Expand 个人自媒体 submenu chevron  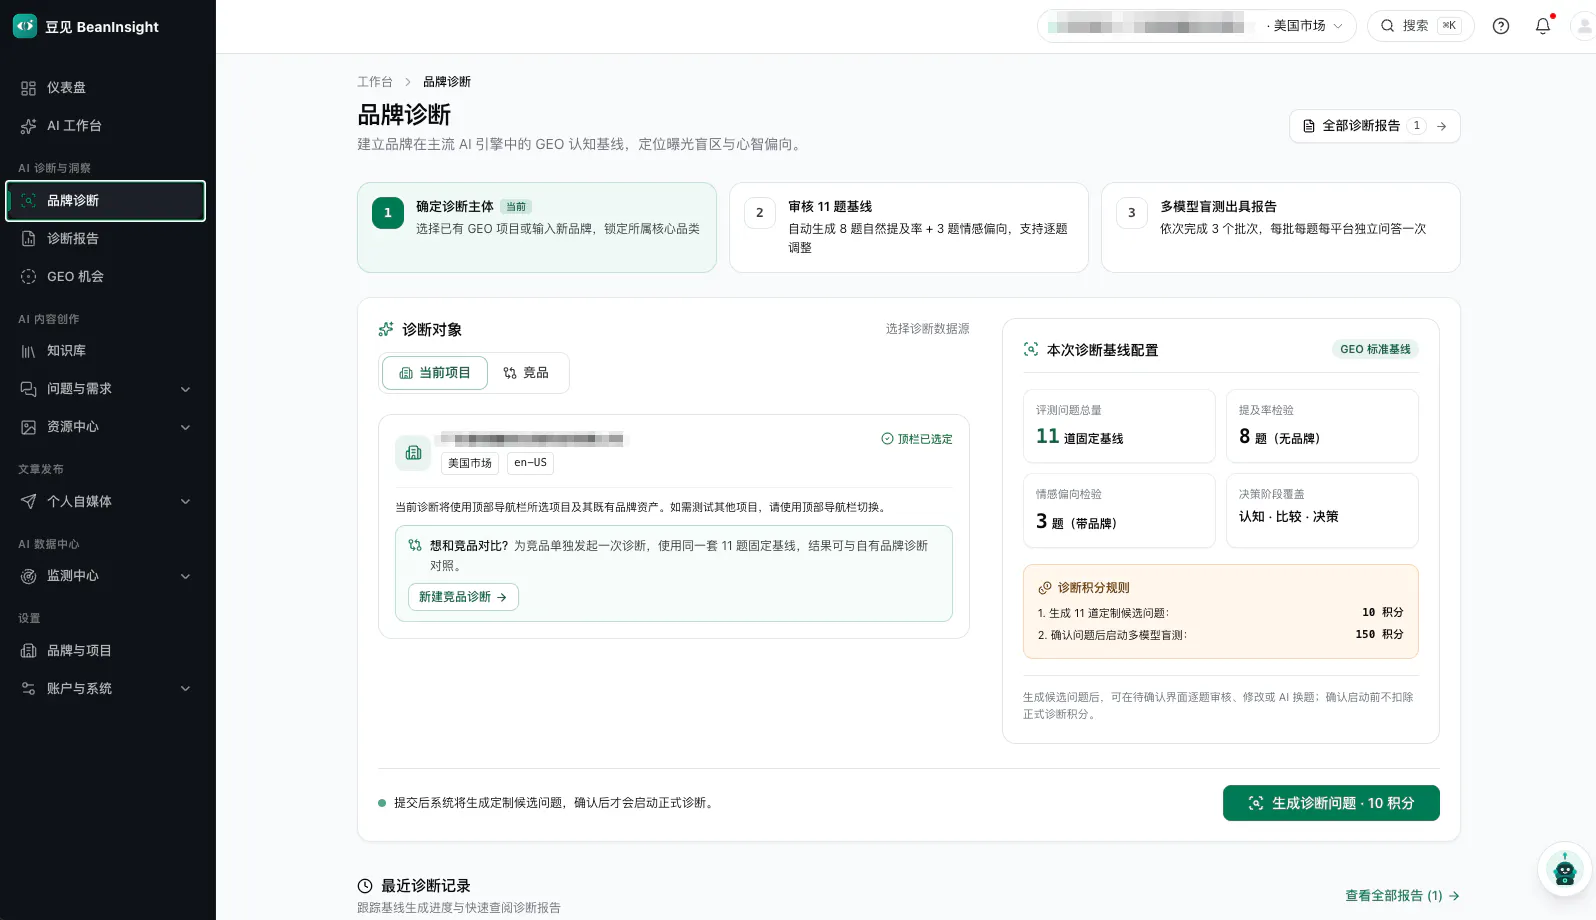coord(185,502)
